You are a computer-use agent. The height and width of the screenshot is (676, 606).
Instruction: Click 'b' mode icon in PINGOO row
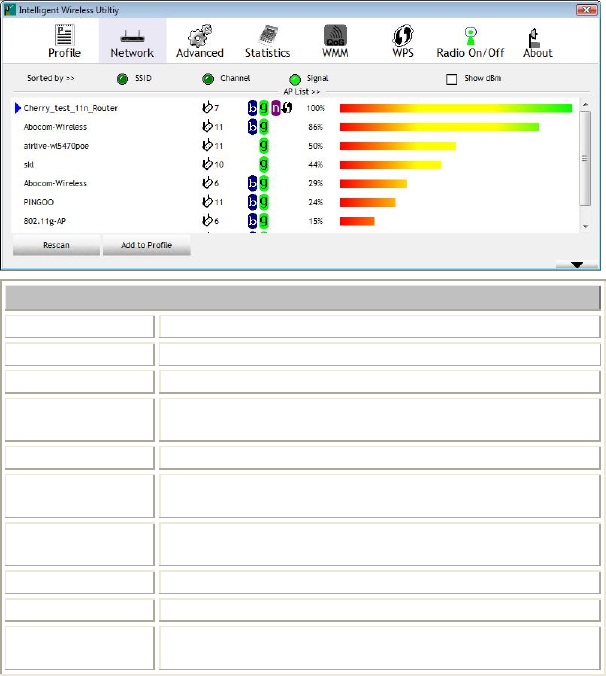click(x=252, y=202)
